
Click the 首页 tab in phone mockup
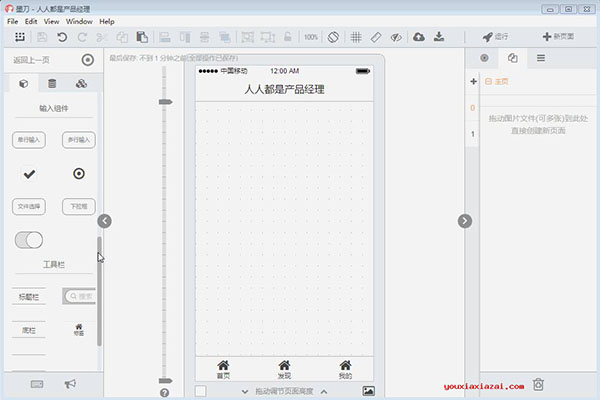(223, 369)
